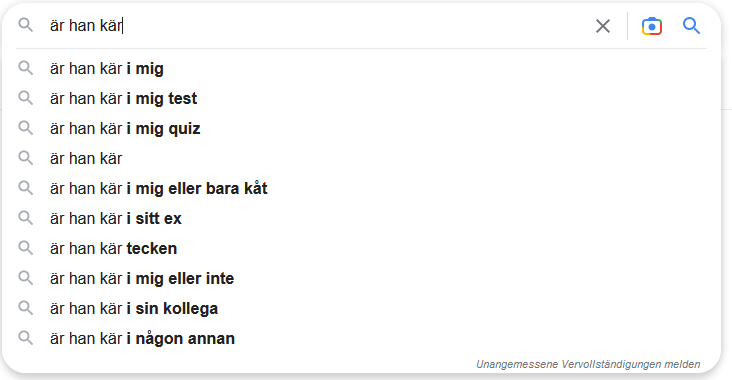This screenshot has width=732, height=380.
Task: Clear the search text with the X icon
Action: 603,26
